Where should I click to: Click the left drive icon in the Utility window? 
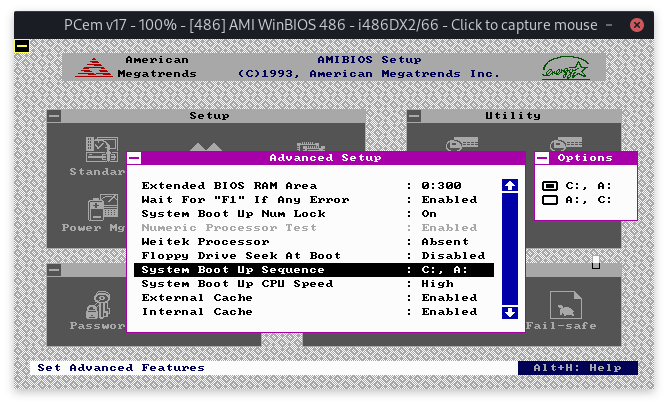(x=462, y=144)
